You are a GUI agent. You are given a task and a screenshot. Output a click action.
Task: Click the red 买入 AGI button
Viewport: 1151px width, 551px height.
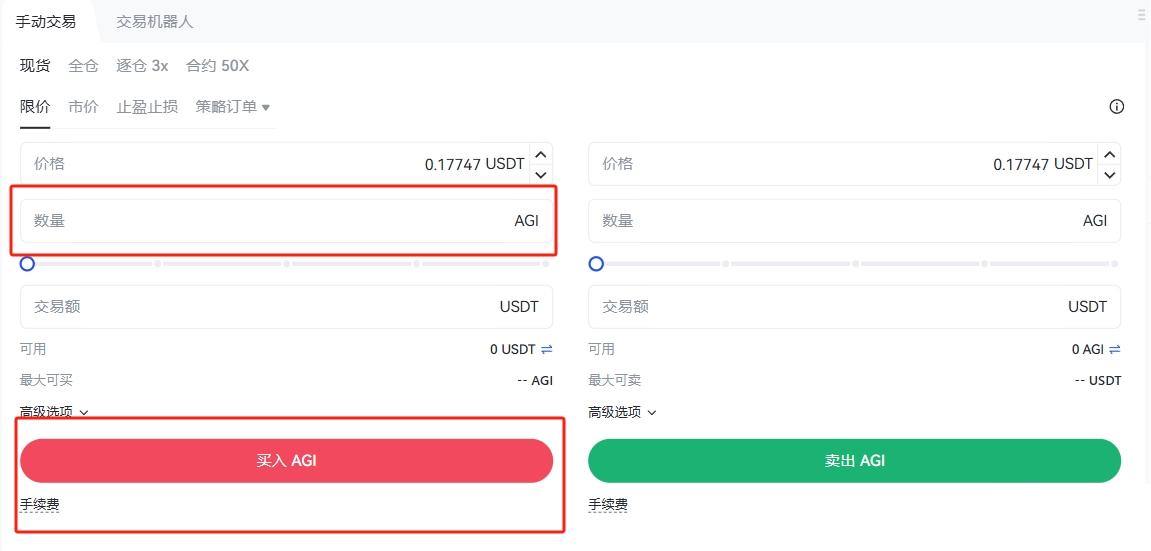tap(286, 461)
